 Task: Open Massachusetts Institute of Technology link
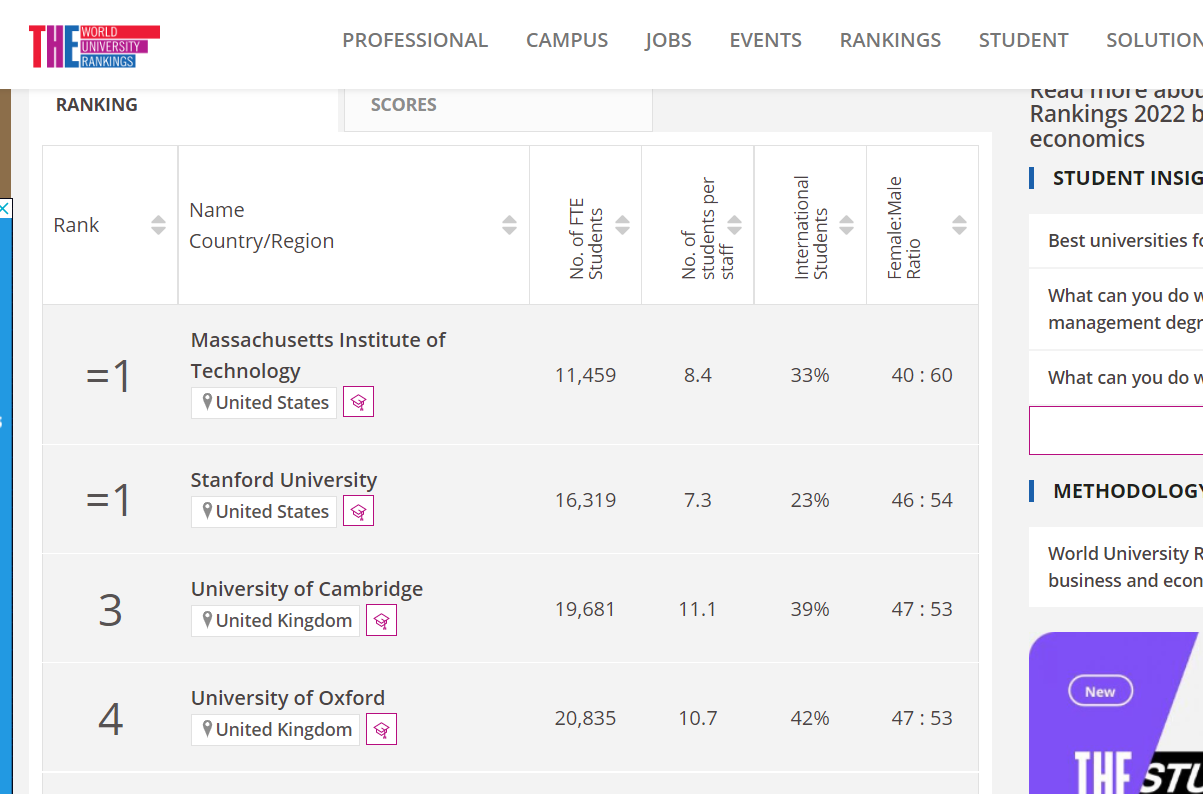(x=318, y=355)
